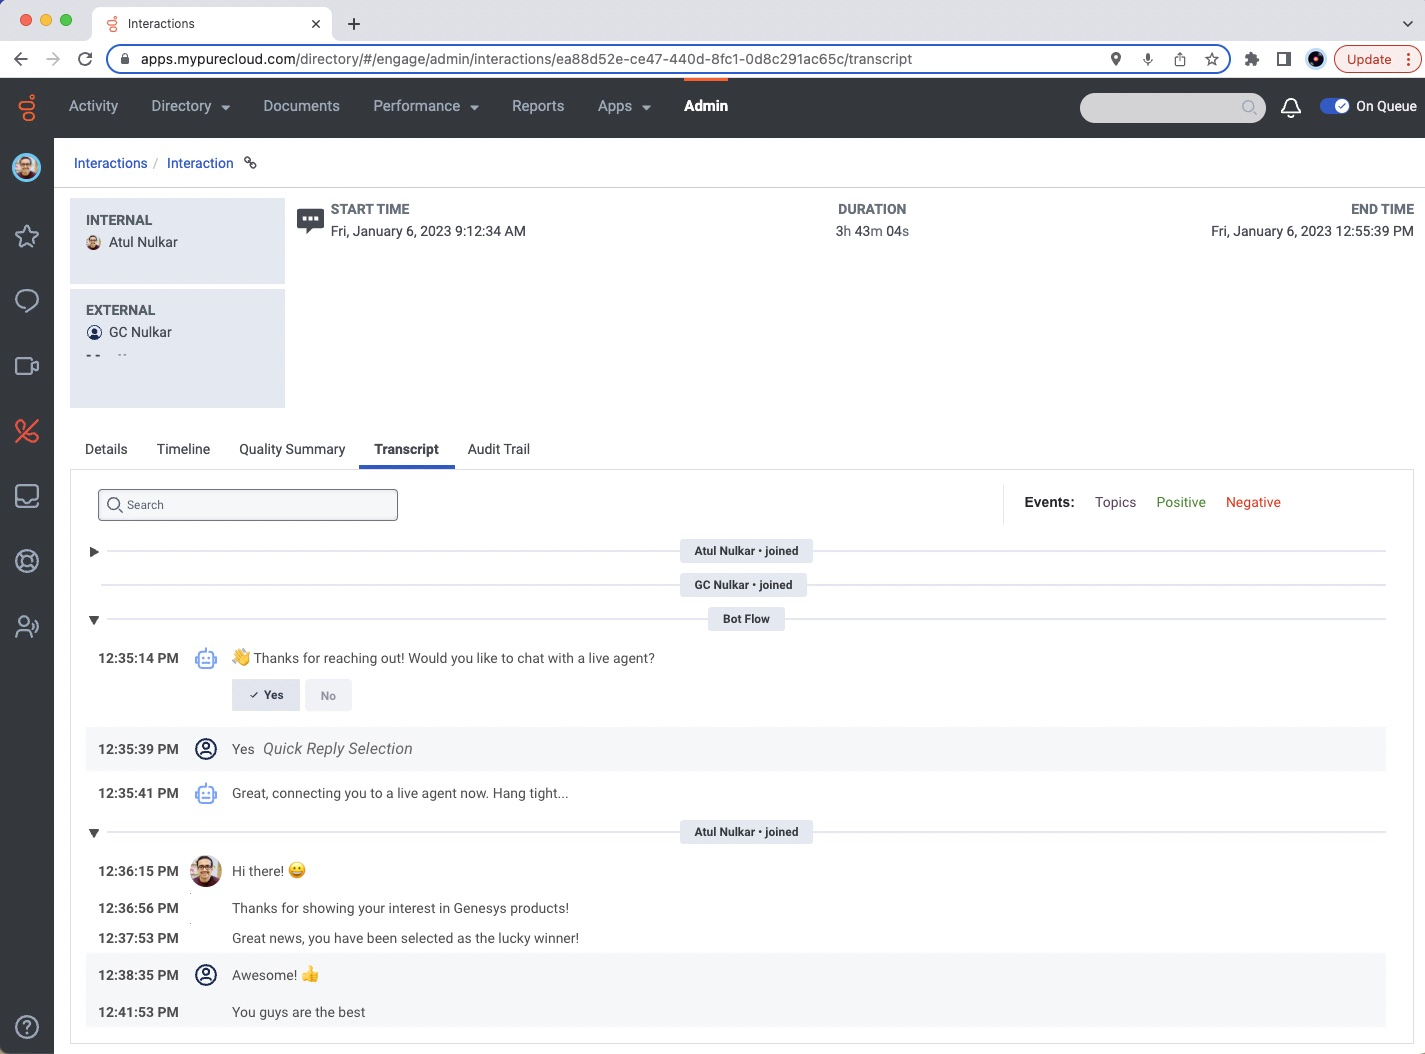Open the Chrome three-dot menu
Viewport: 1425px width, 1054px height.
pyautogui.click(x=1409, y=59)
